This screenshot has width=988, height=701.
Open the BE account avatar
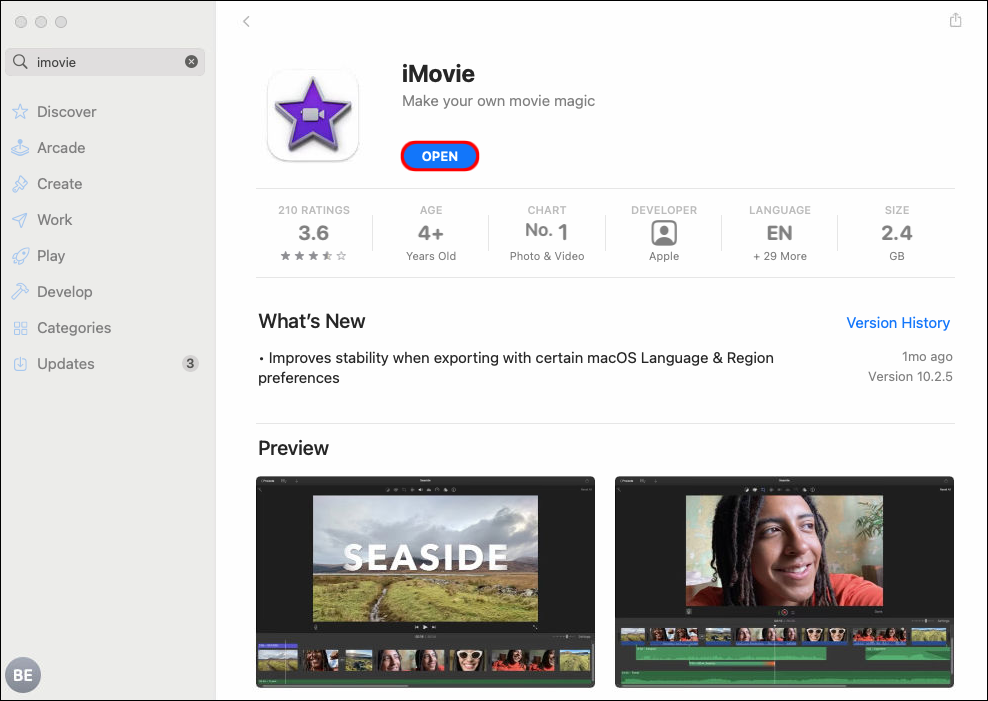click(23, 675)
